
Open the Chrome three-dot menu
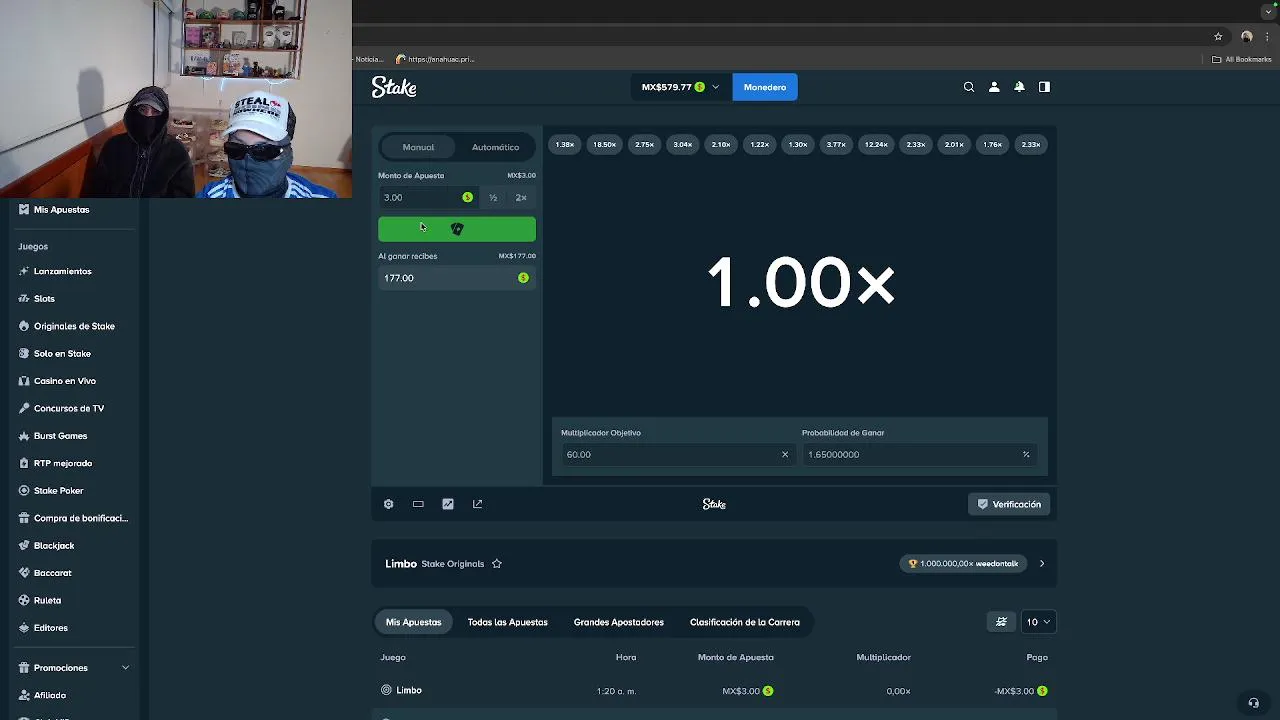pyautogui.click(x=1267, y=37)
